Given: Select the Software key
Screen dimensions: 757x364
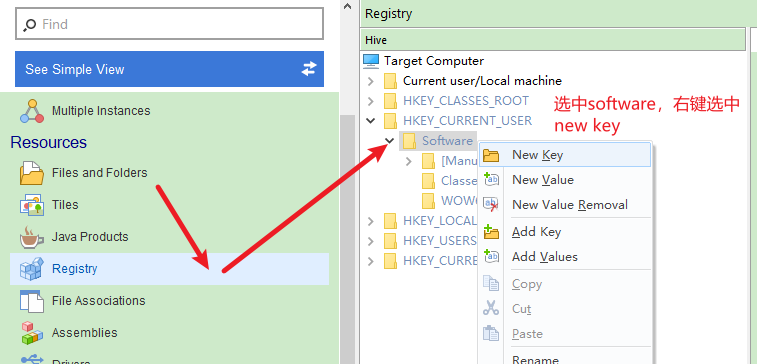Looking at the screenshot, I should [447, 140].
